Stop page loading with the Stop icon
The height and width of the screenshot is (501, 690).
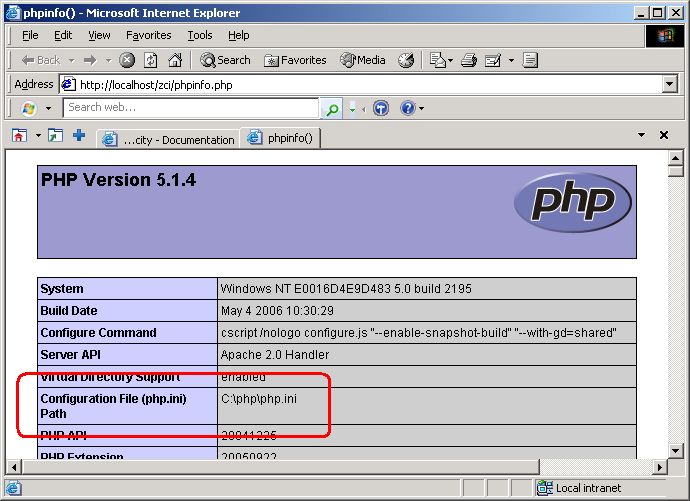pos(127,60)
